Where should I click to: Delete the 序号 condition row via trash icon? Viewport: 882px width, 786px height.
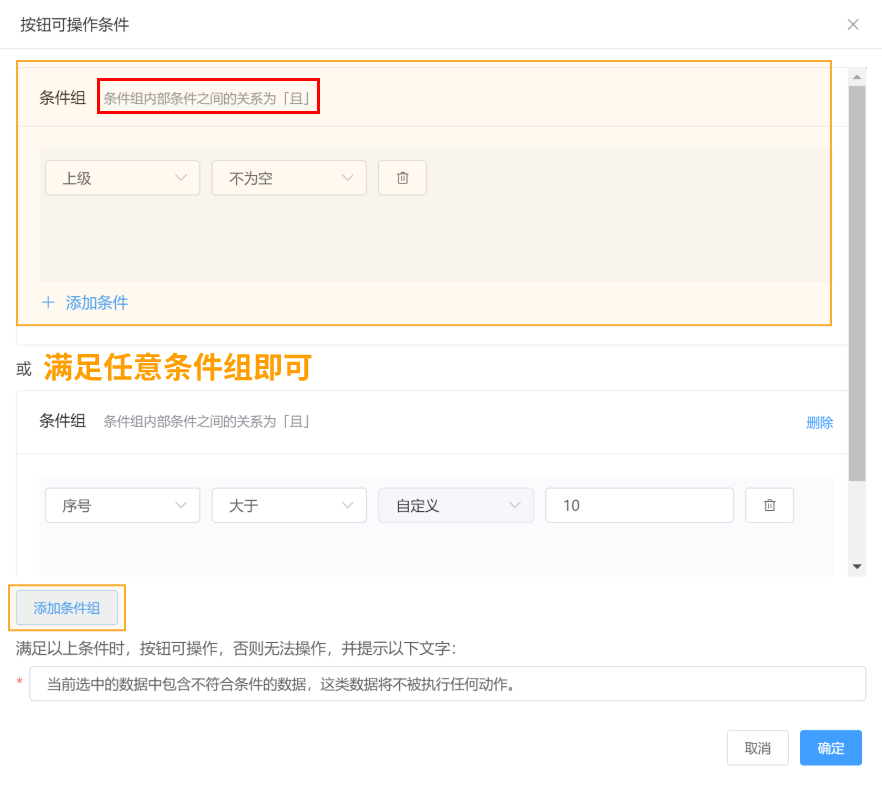point(769,505)
